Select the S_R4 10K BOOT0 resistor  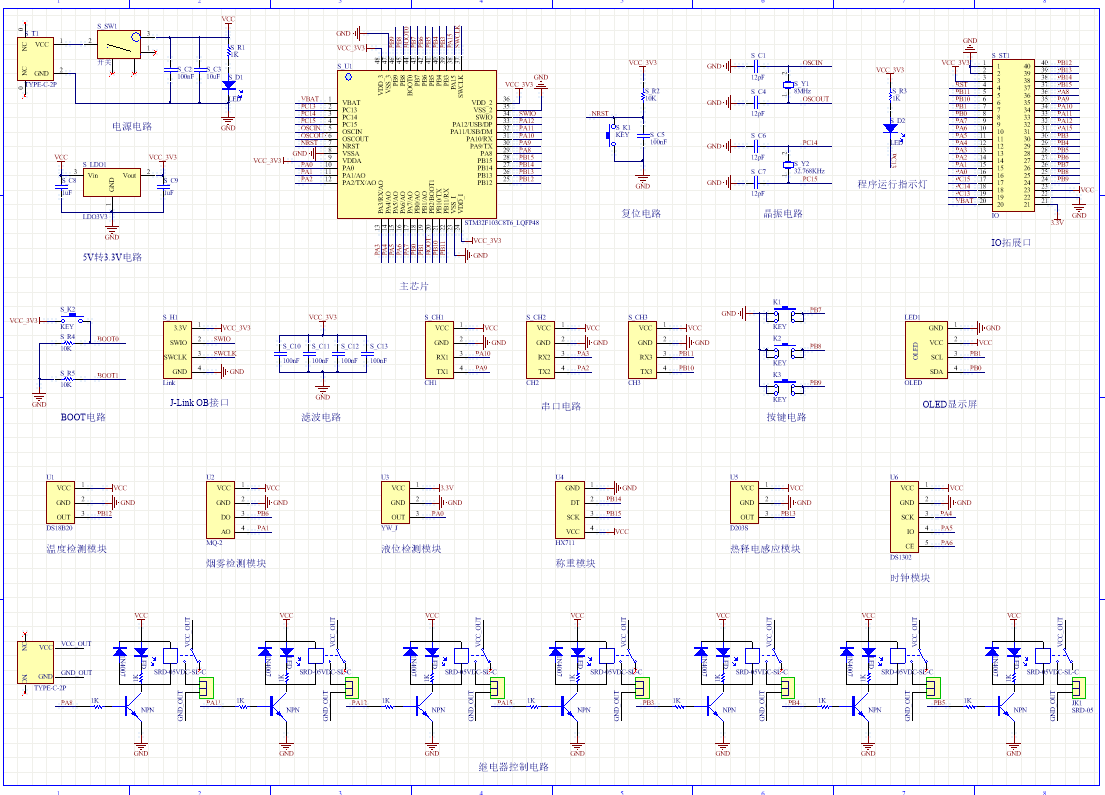pos(68,343)
